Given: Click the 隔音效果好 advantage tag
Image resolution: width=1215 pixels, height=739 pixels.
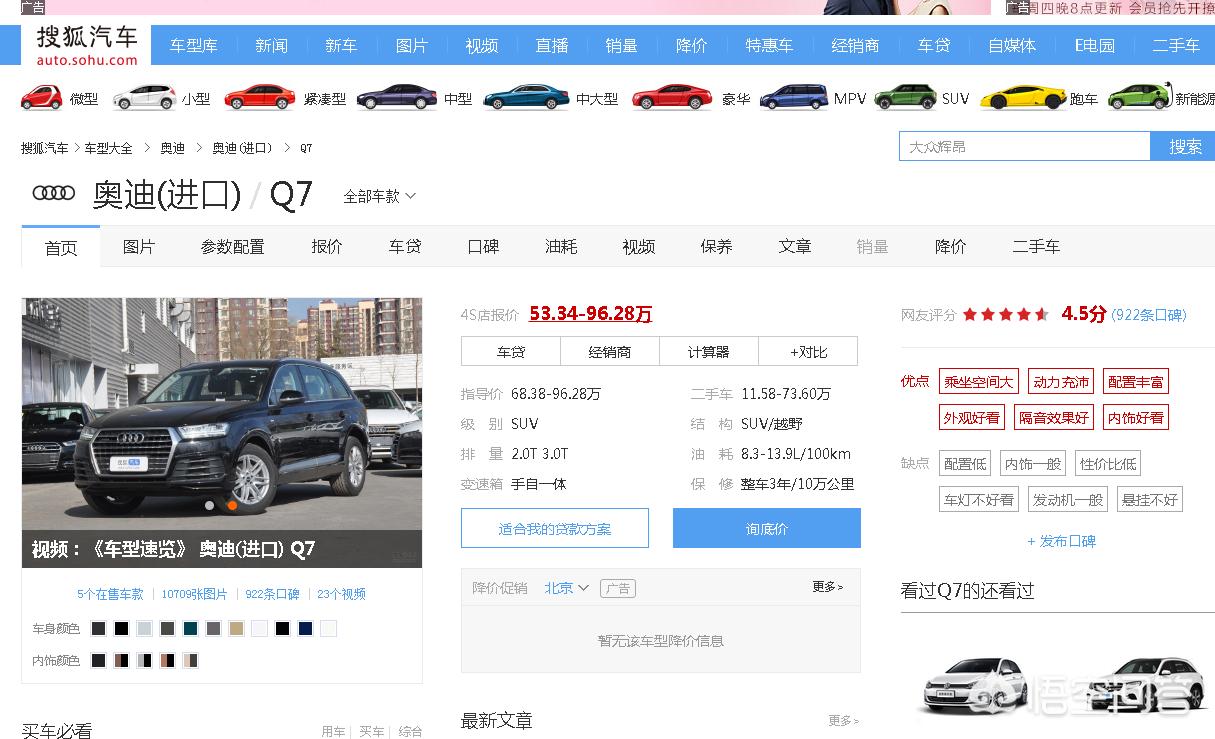Looking at the screenshot, I should (x=1053, y=418).
